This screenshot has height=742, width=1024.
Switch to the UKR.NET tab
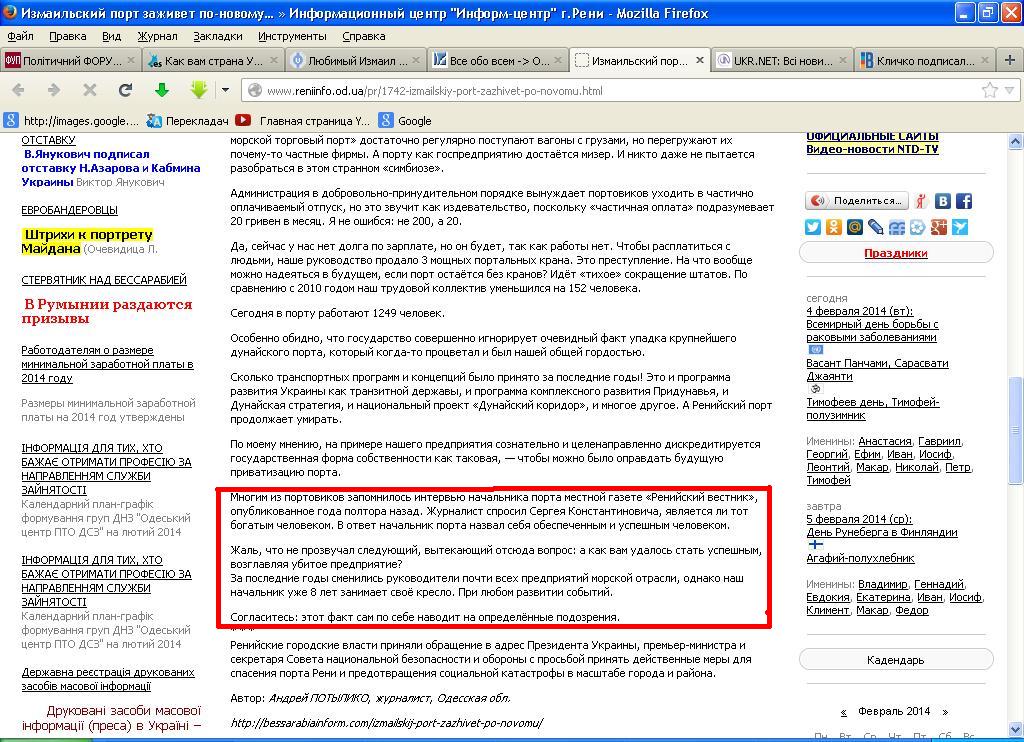pos(782,61)
